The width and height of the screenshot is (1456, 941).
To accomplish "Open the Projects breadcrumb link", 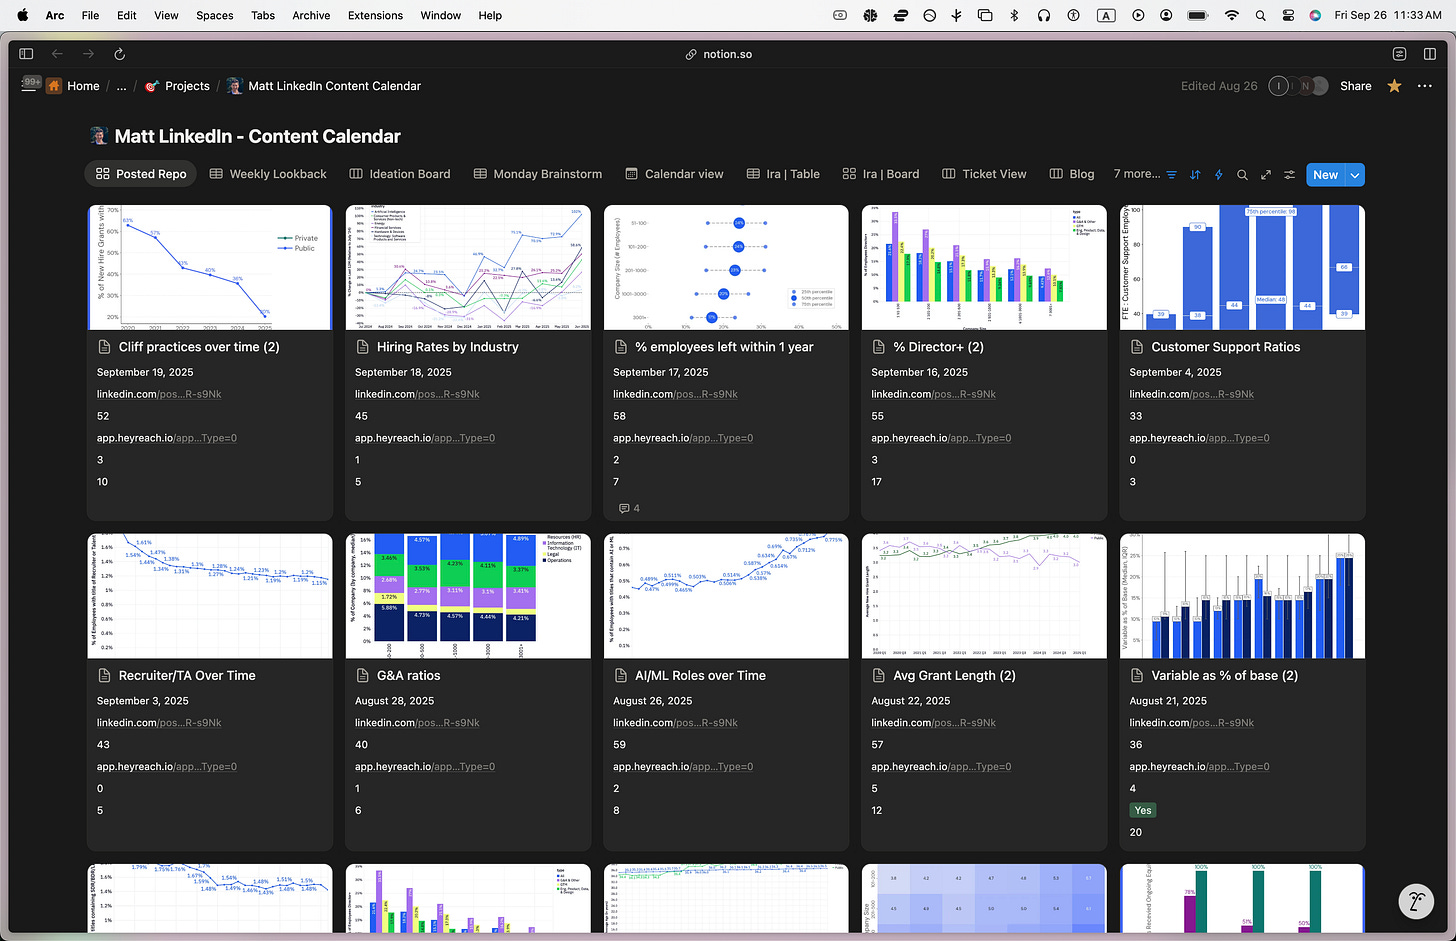I will [x=177, y=86].
